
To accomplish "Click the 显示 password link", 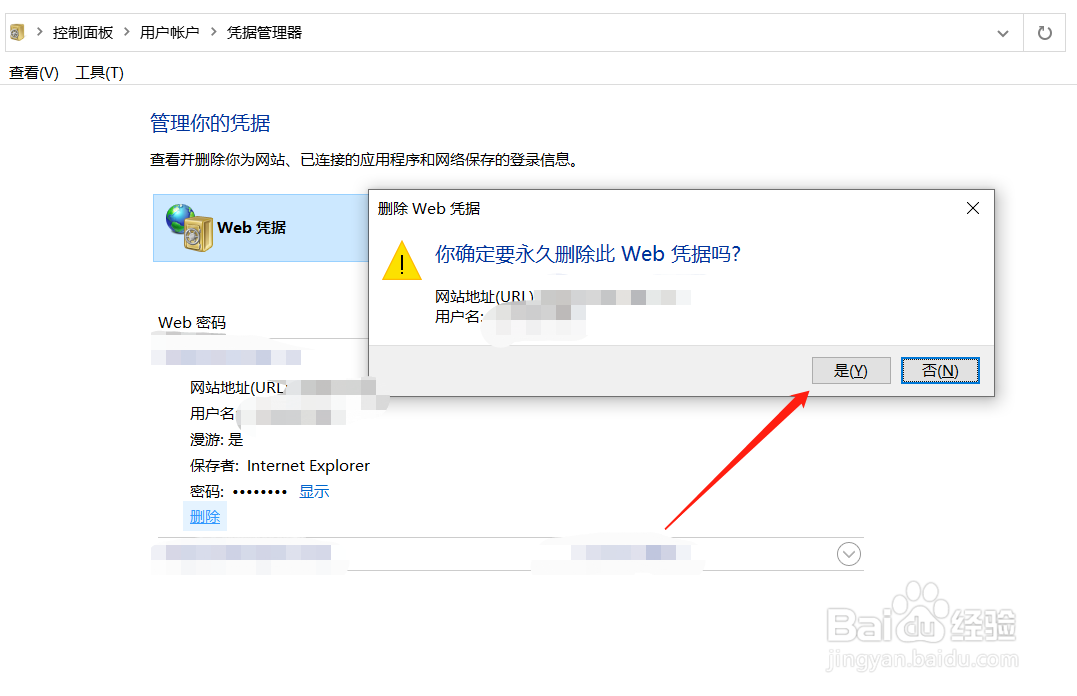I will 314,491.
